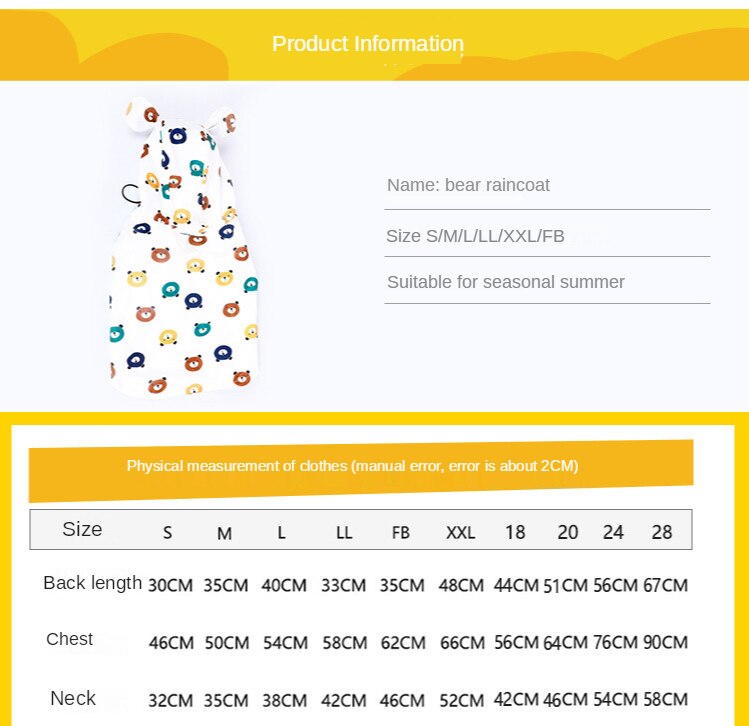The width and height of the screenshot is (749, 726).
Task: Select the XXL size column header
Action: coord(460,532)
